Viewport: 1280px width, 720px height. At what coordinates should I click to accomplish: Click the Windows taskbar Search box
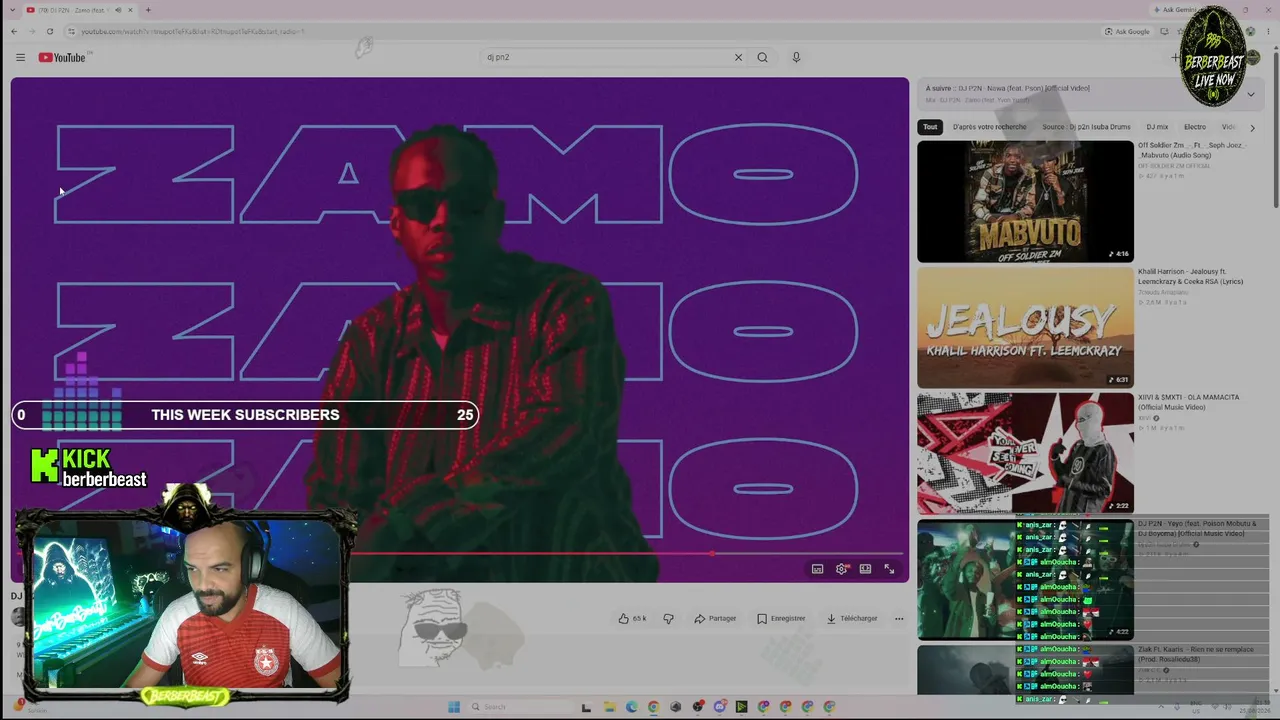(x=520, y=707)
